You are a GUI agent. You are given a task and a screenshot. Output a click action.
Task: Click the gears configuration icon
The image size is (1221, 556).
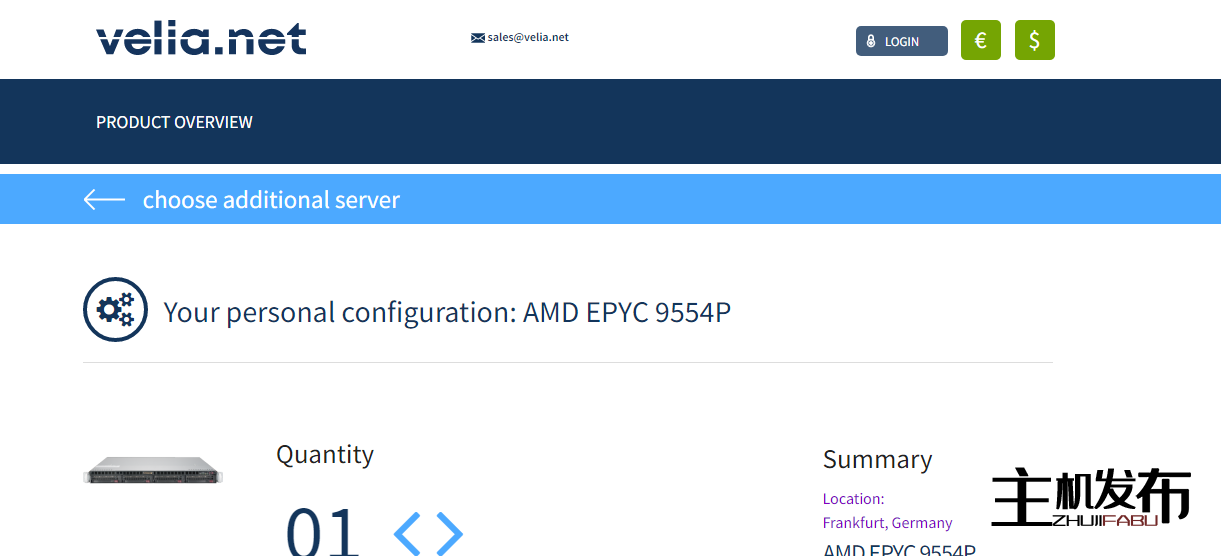115,310
